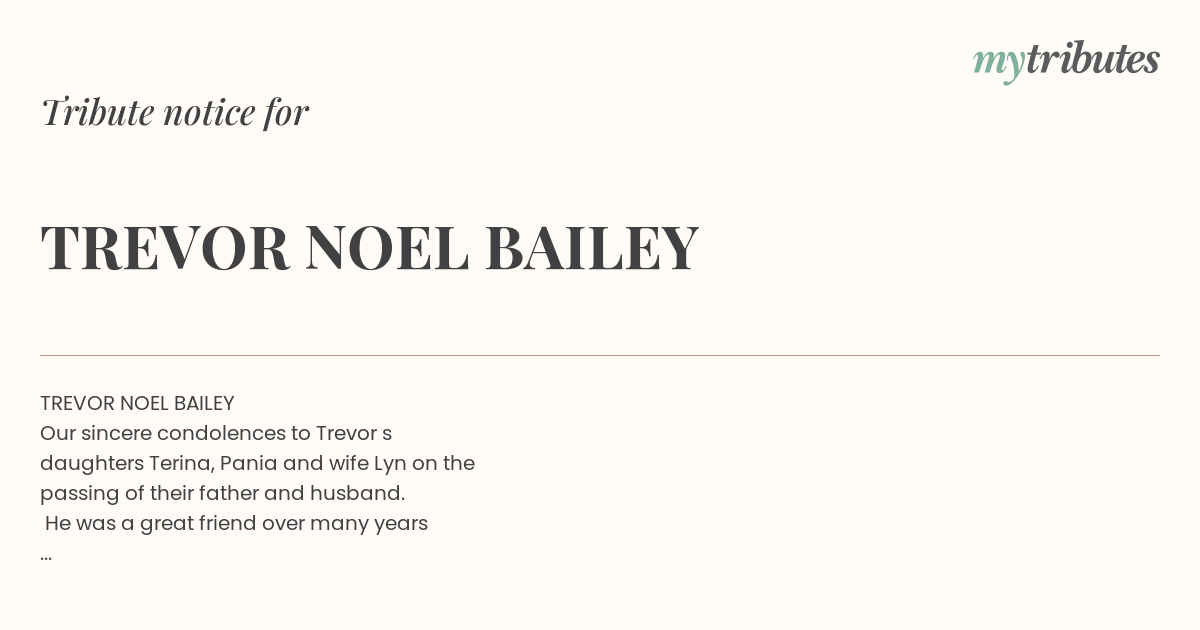Click the large TREVOR NOEL BAILEY title

369,248
